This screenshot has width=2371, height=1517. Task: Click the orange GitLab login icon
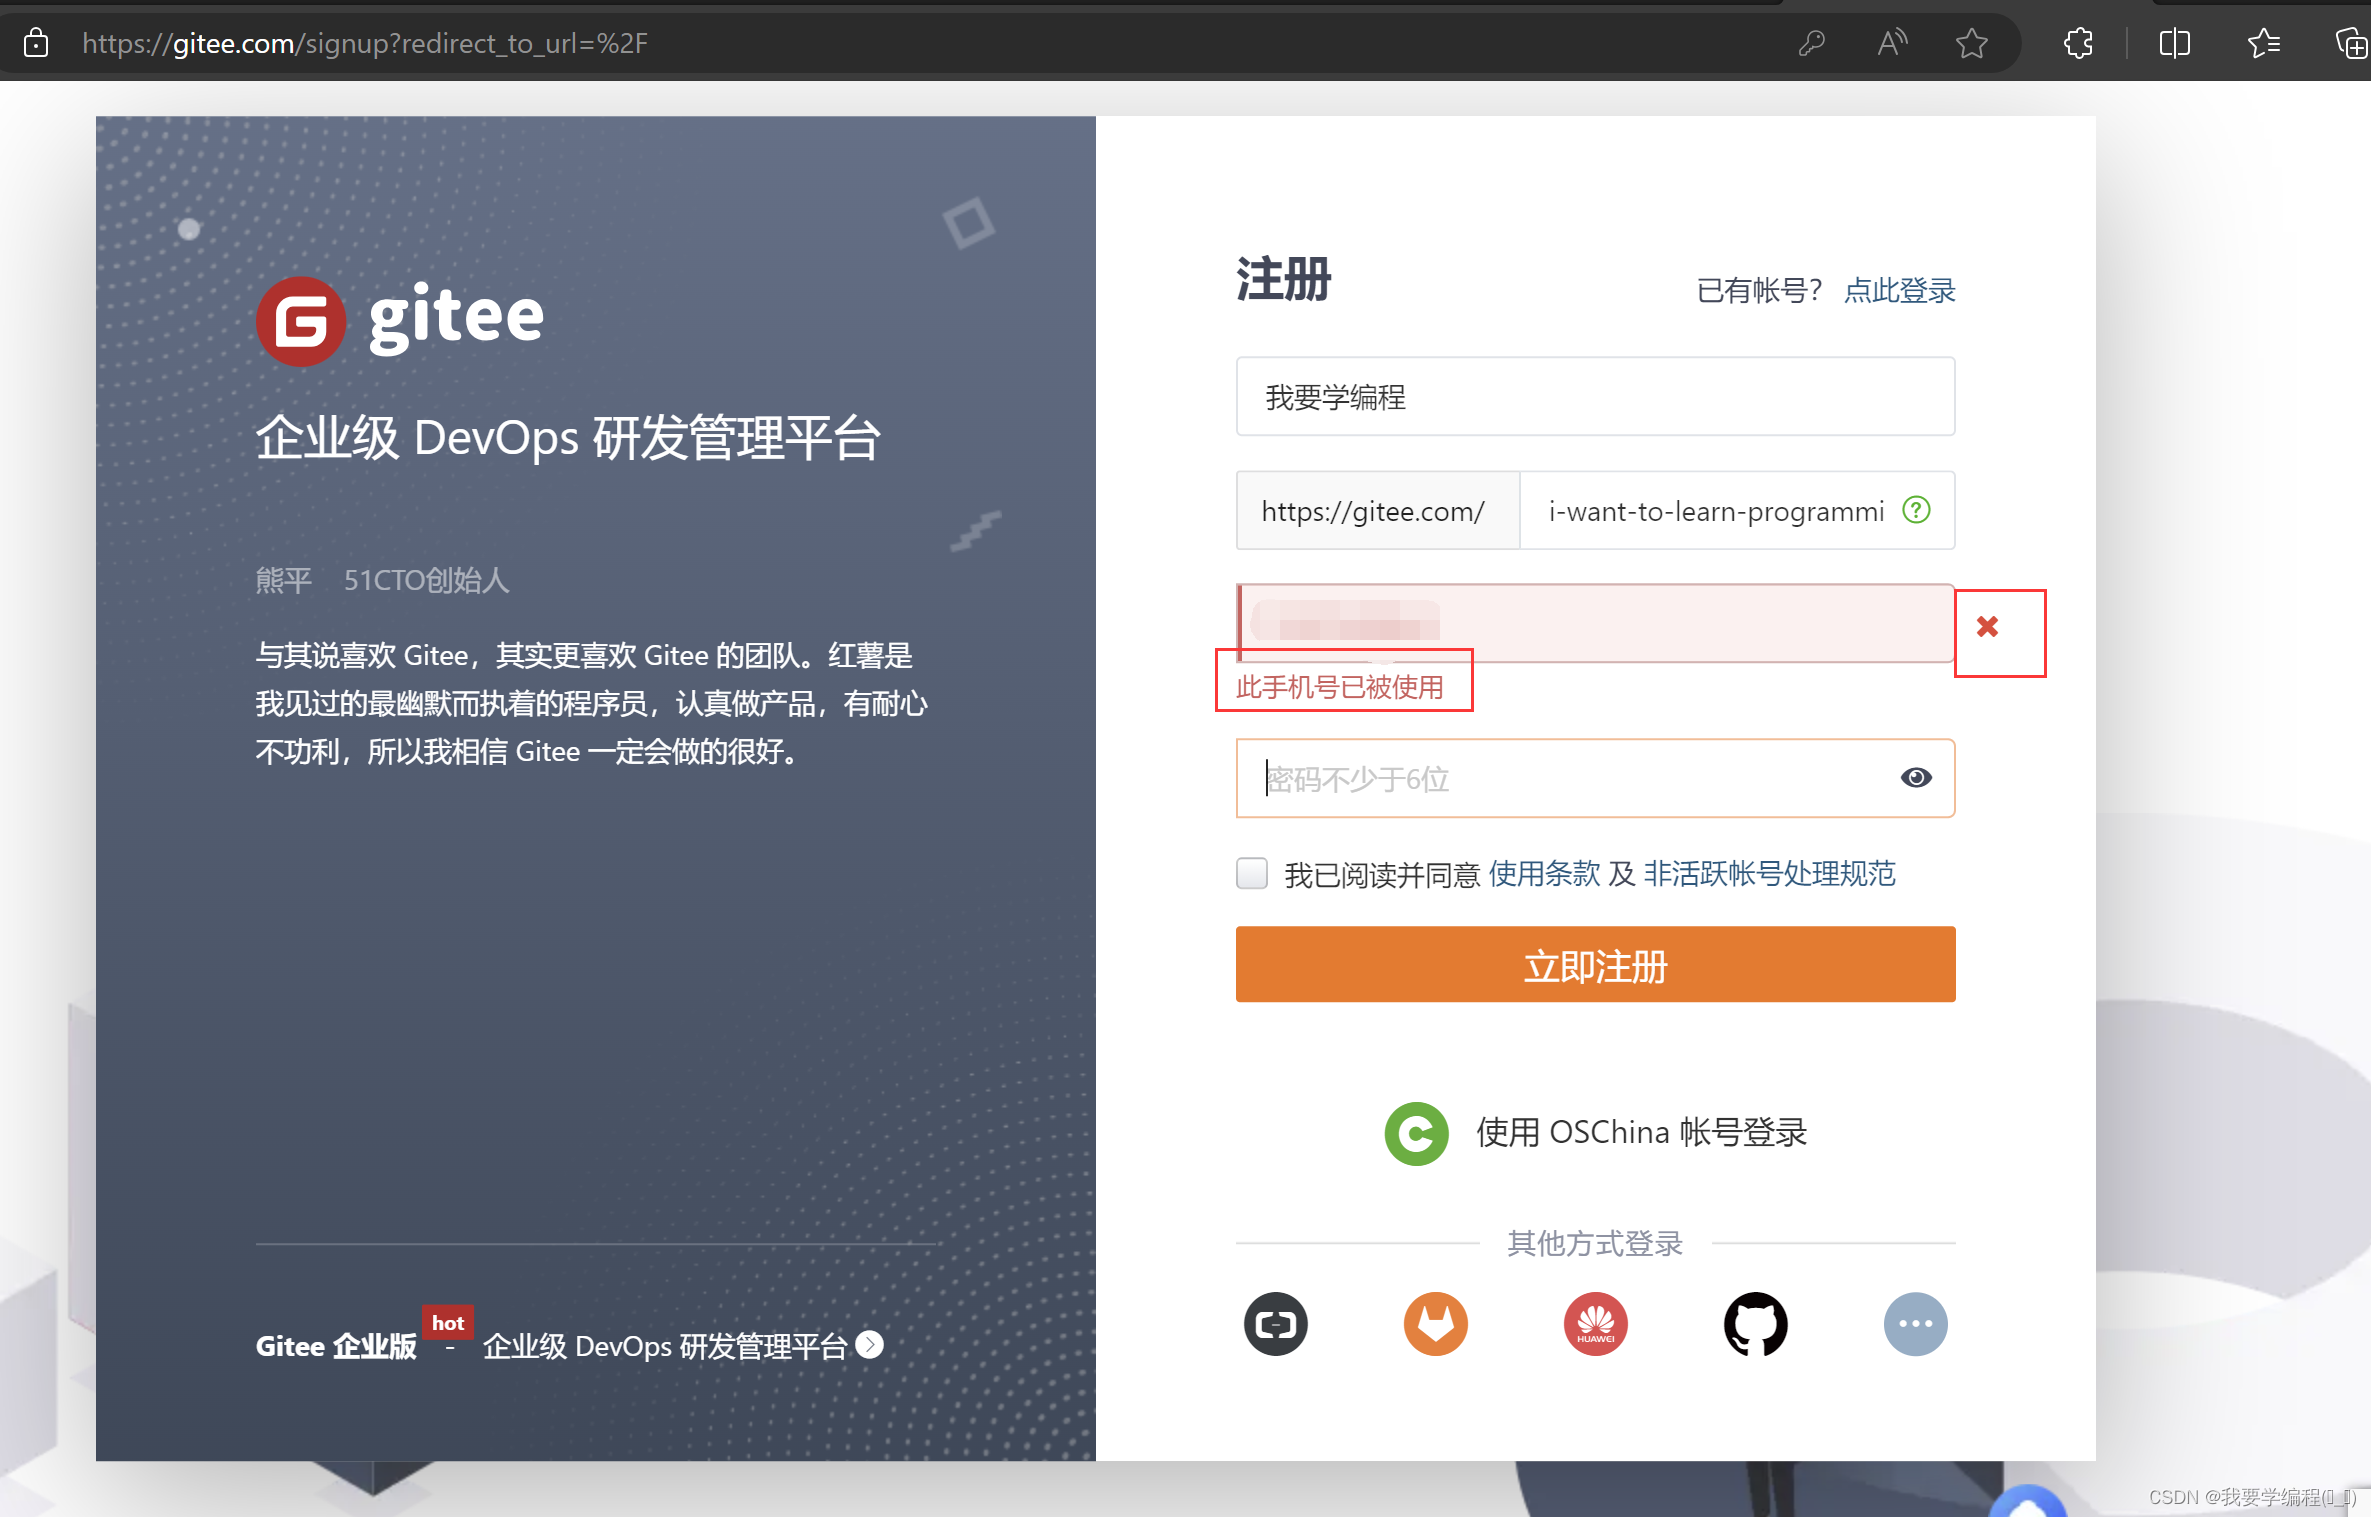point(1435,1324)
